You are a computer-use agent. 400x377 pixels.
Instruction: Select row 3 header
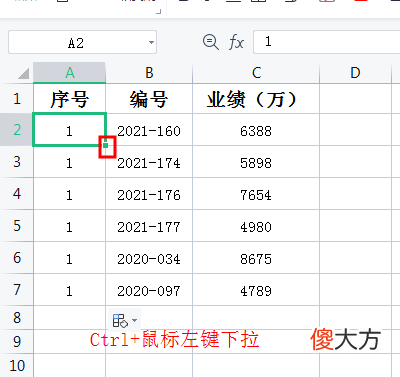(x=17, y=162)
